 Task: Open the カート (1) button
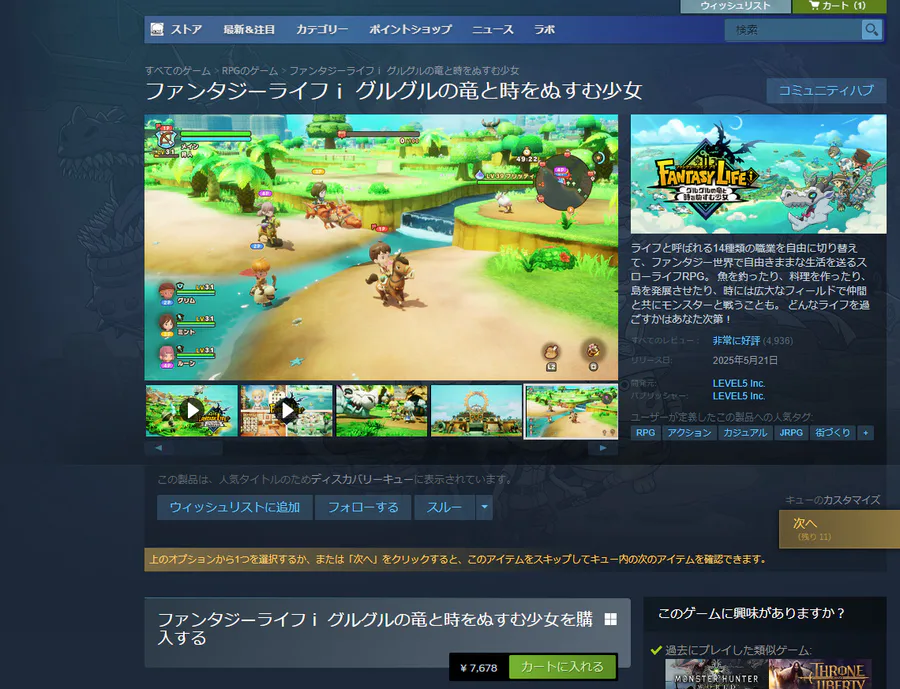[839, 6]
